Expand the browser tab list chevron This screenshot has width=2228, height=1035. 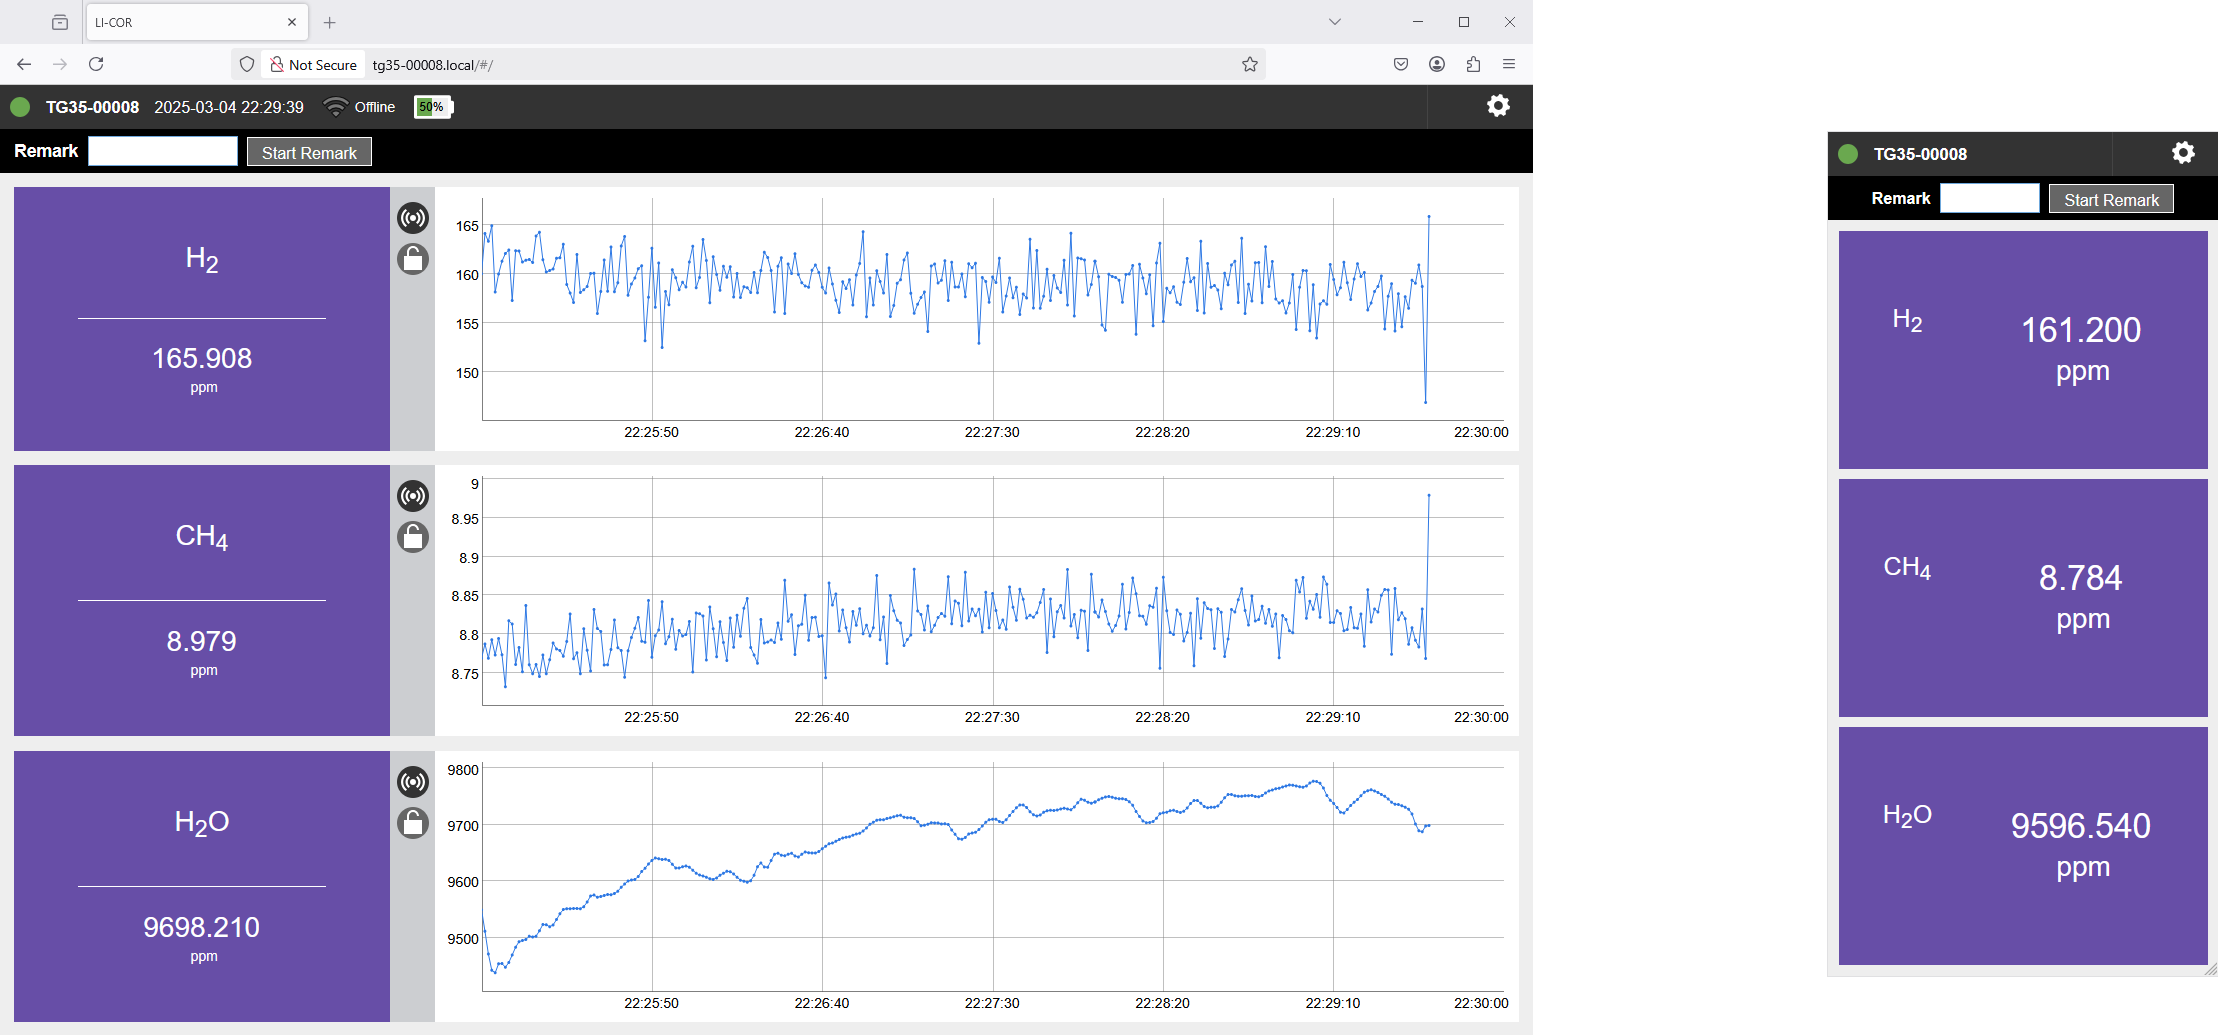(x=1334, y=22)
